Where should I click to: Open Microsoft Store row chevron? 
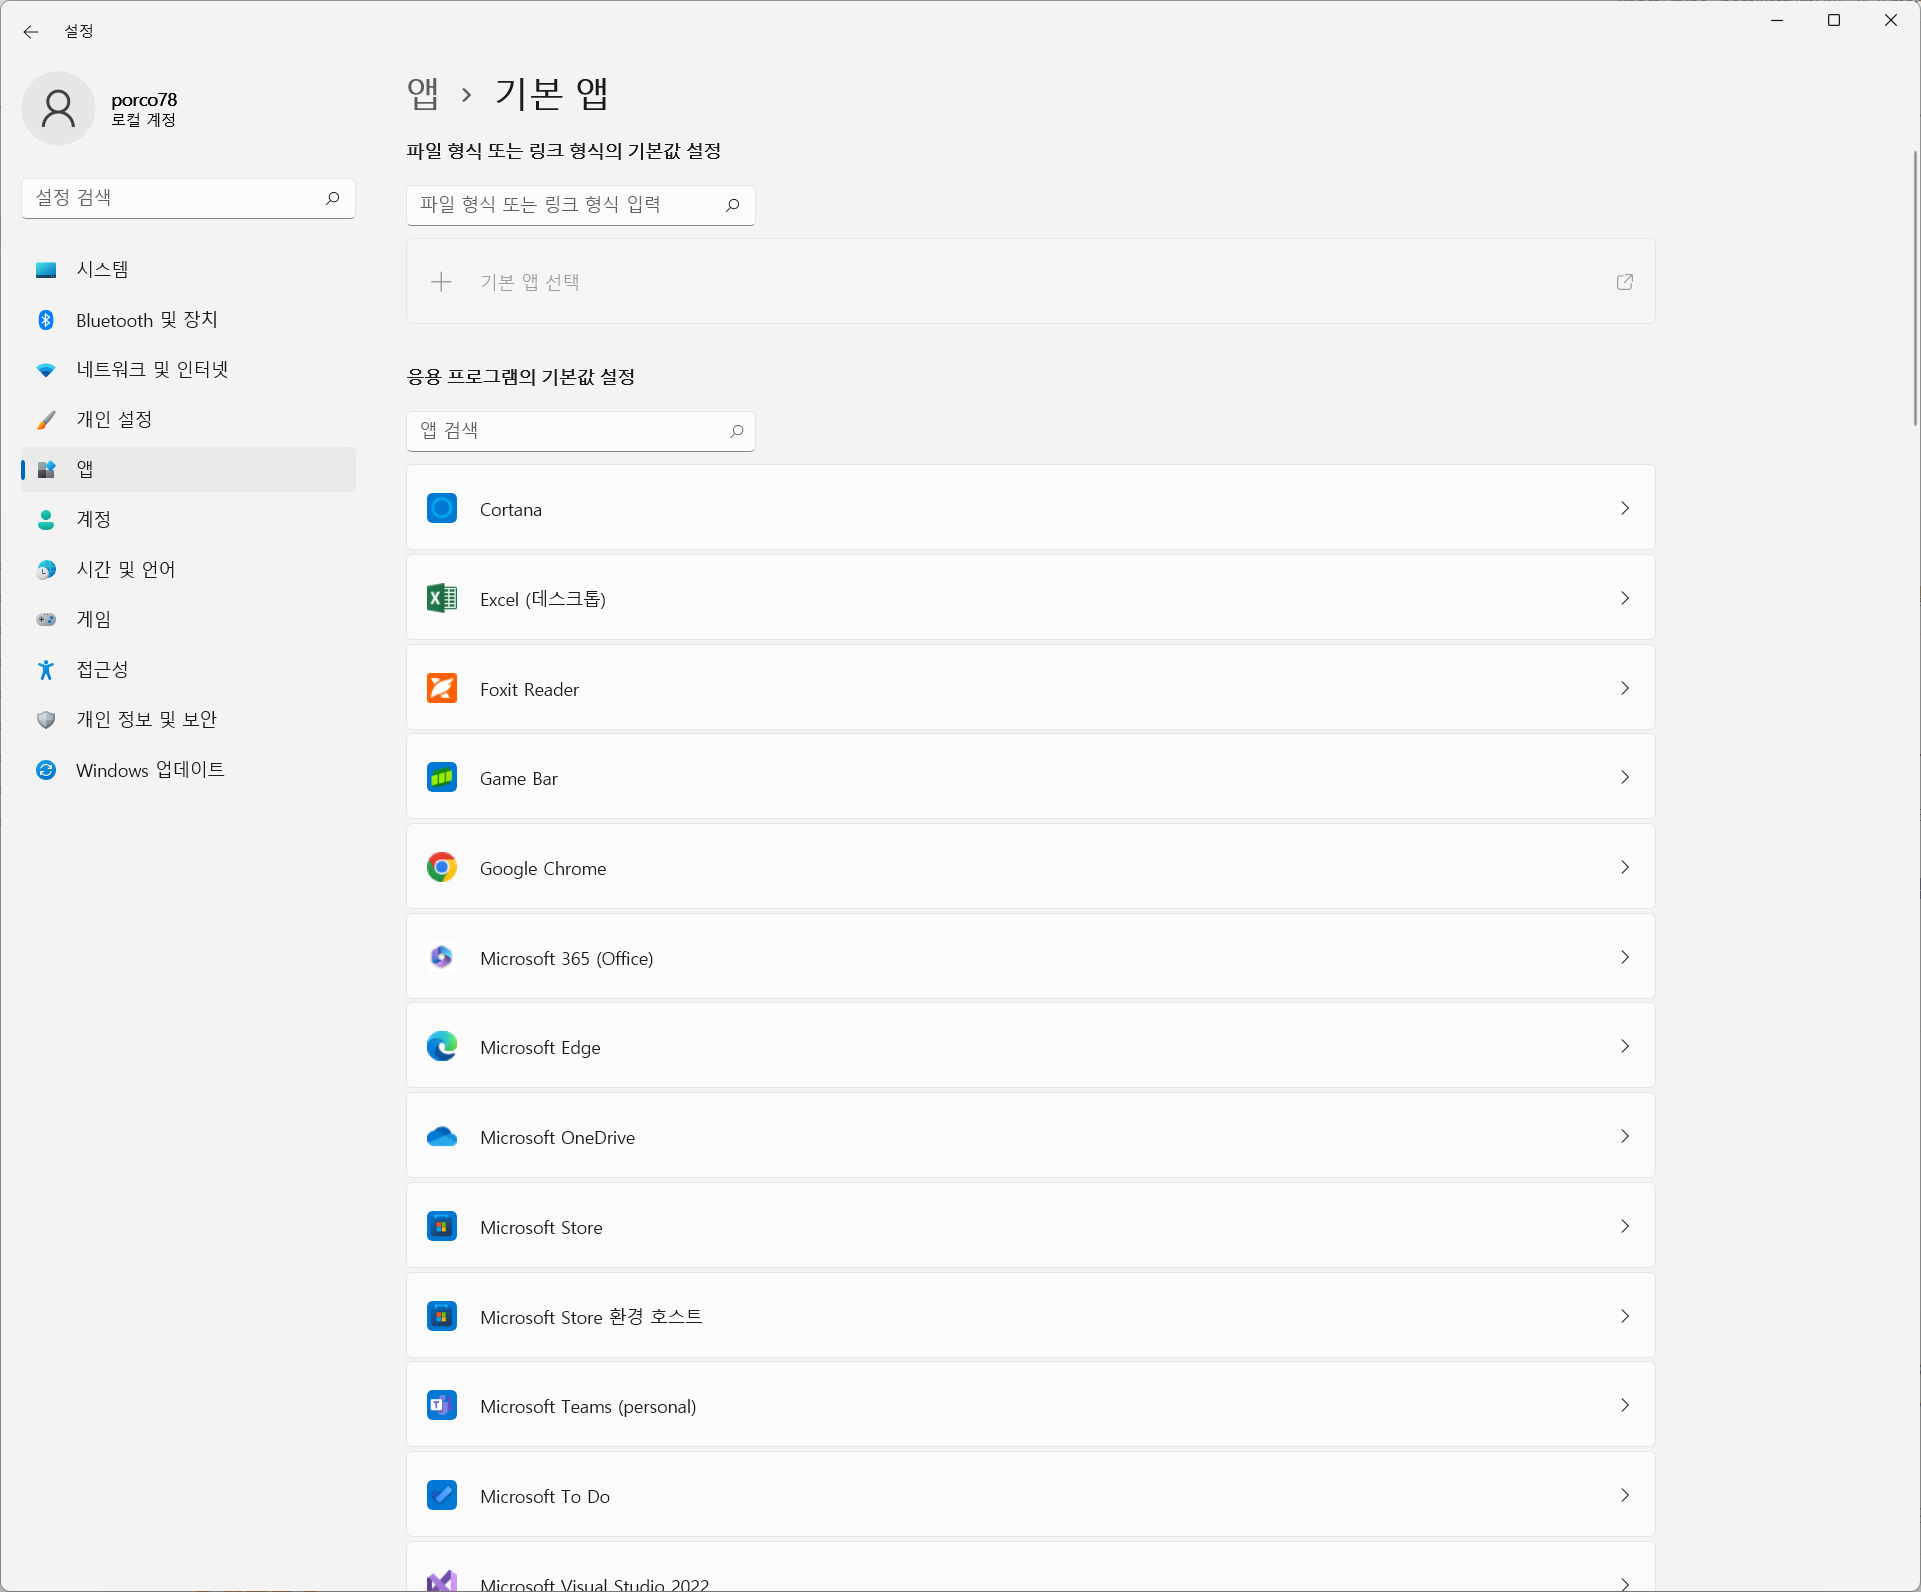1625,1226
